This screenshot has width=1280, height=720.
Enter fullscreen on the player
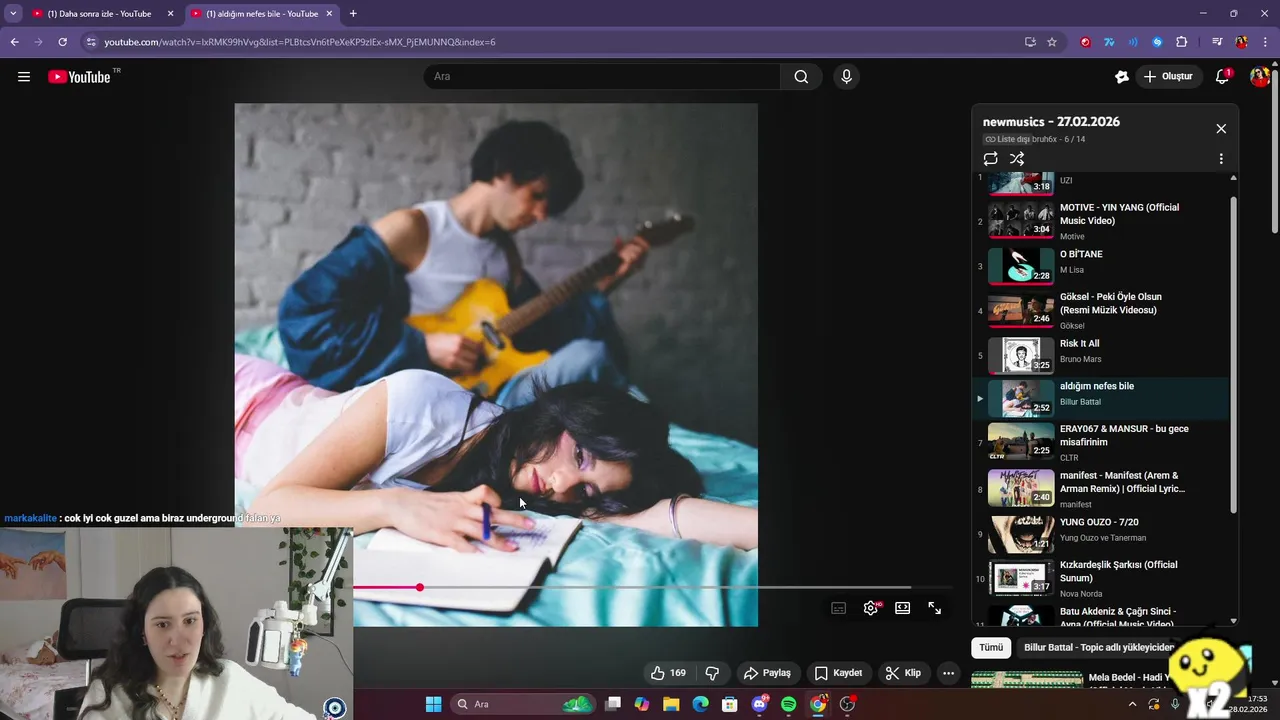(x=935, y=608)
